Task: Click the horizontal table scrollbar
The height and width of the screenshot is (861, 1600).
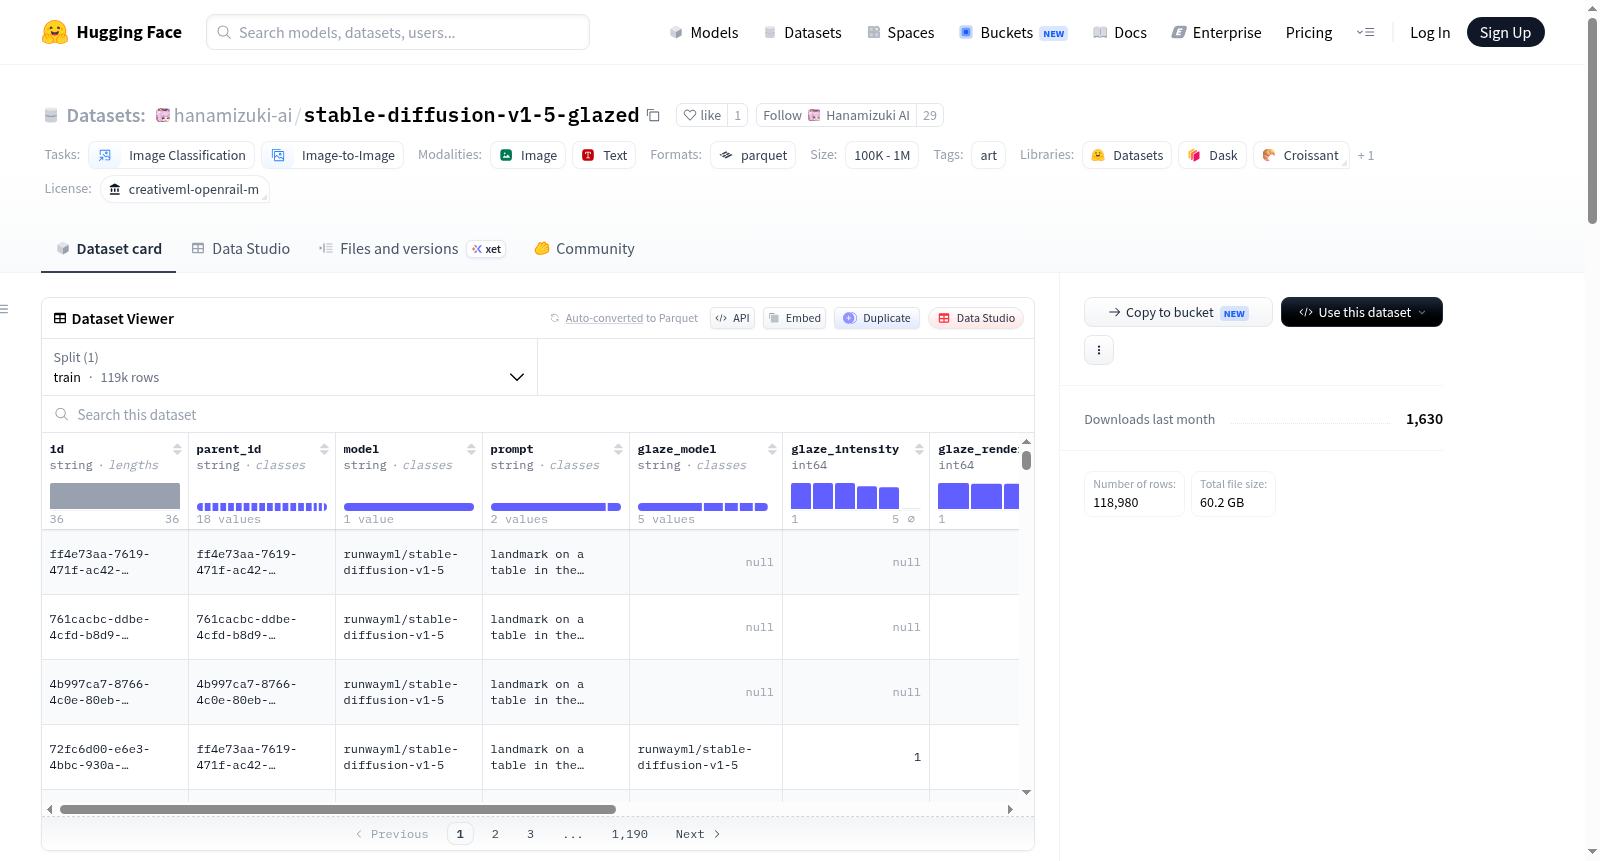Action: (x=337, y=809)
